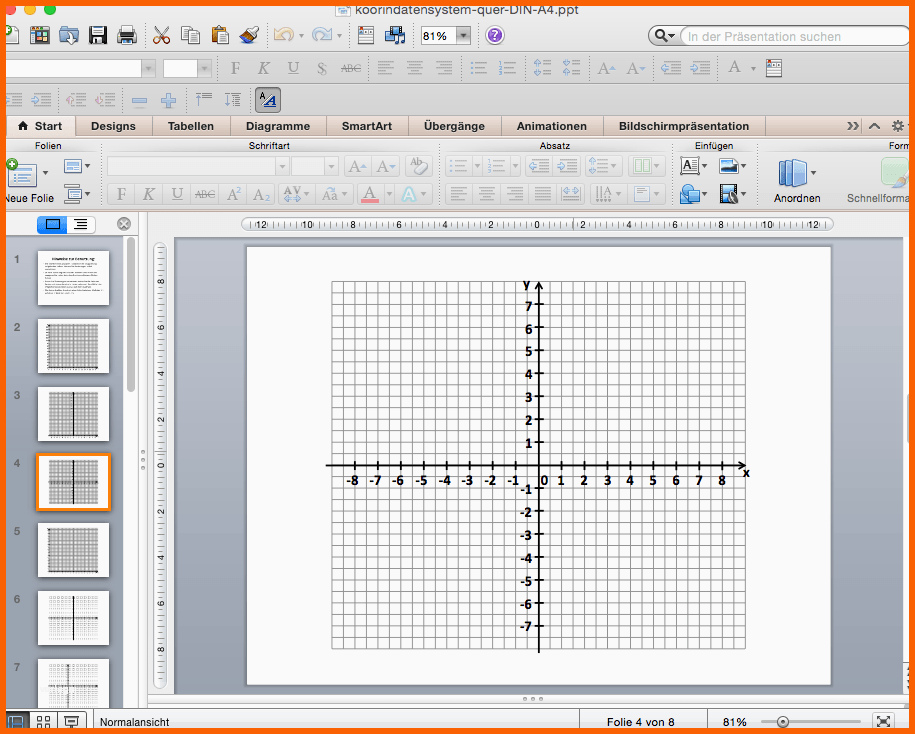The image size is (915, 734).
Task: Click the Print icon in toolbar
Action: 127,36
